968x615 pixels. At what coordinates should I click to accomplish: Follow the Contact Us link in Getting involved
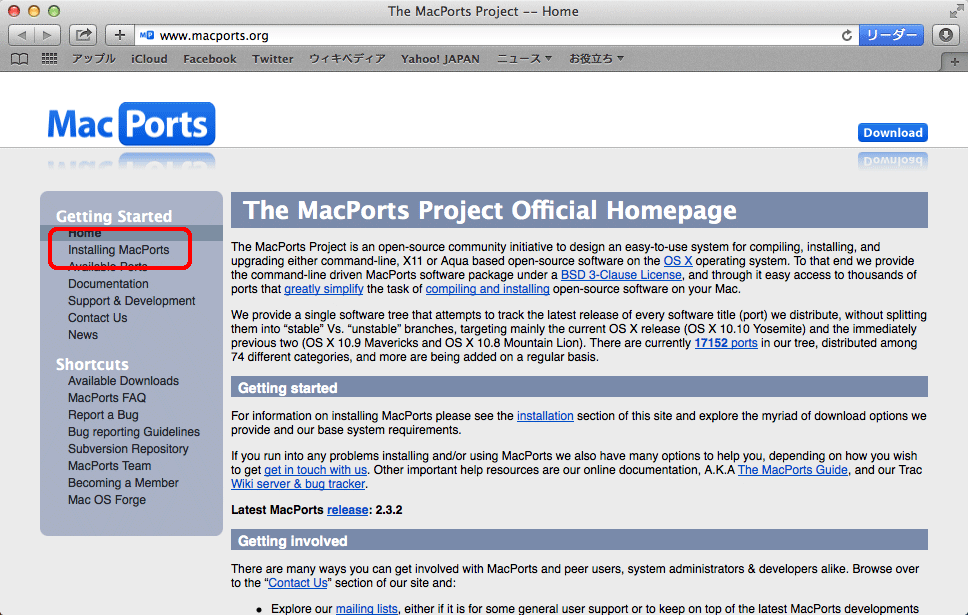(x=298, y=584)
